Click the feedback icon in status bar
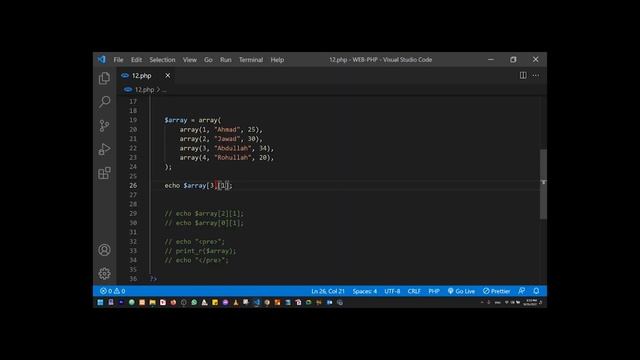The width and height of the screenshot is (640, 360). (522, 291)
